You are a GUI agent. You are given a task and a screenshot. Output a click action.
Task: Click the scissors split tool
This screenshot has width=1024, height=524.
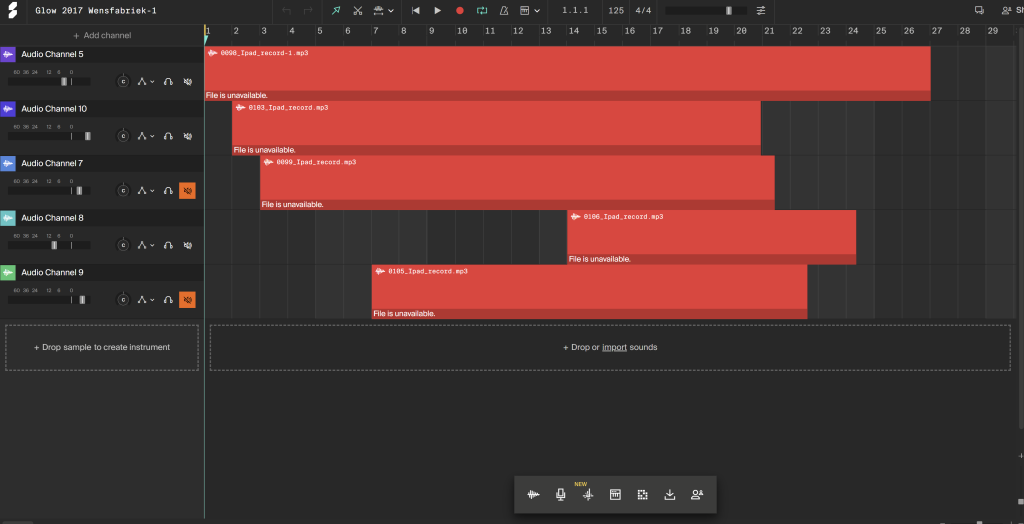point(357,10)
